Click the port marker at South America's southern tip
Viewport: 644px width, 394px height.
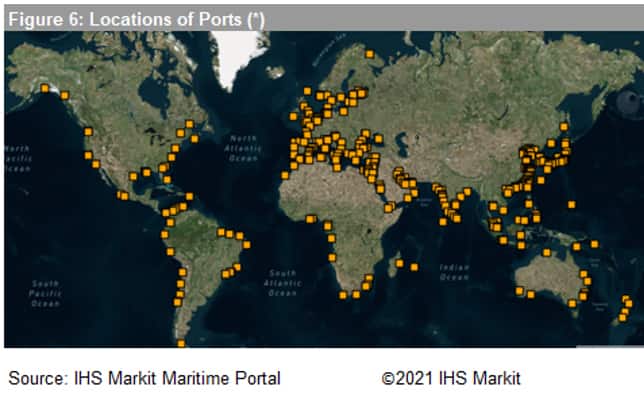coord(181,343)
